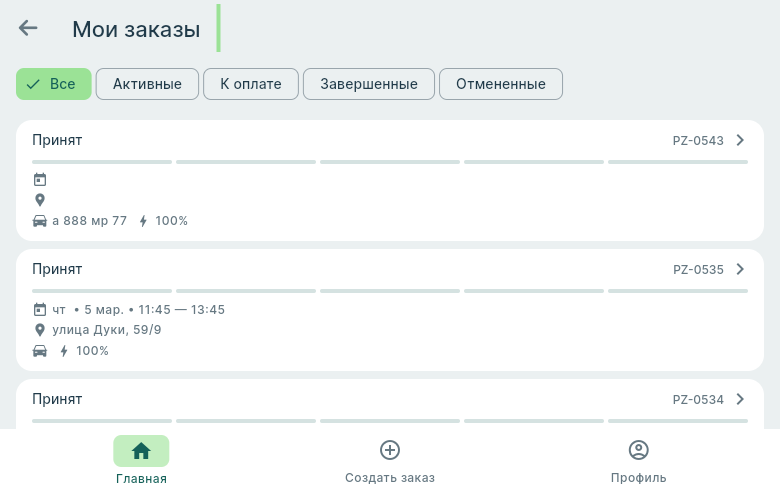Open the profile person icon
Viewport: 780px width, 493px height.
(638, 450)
